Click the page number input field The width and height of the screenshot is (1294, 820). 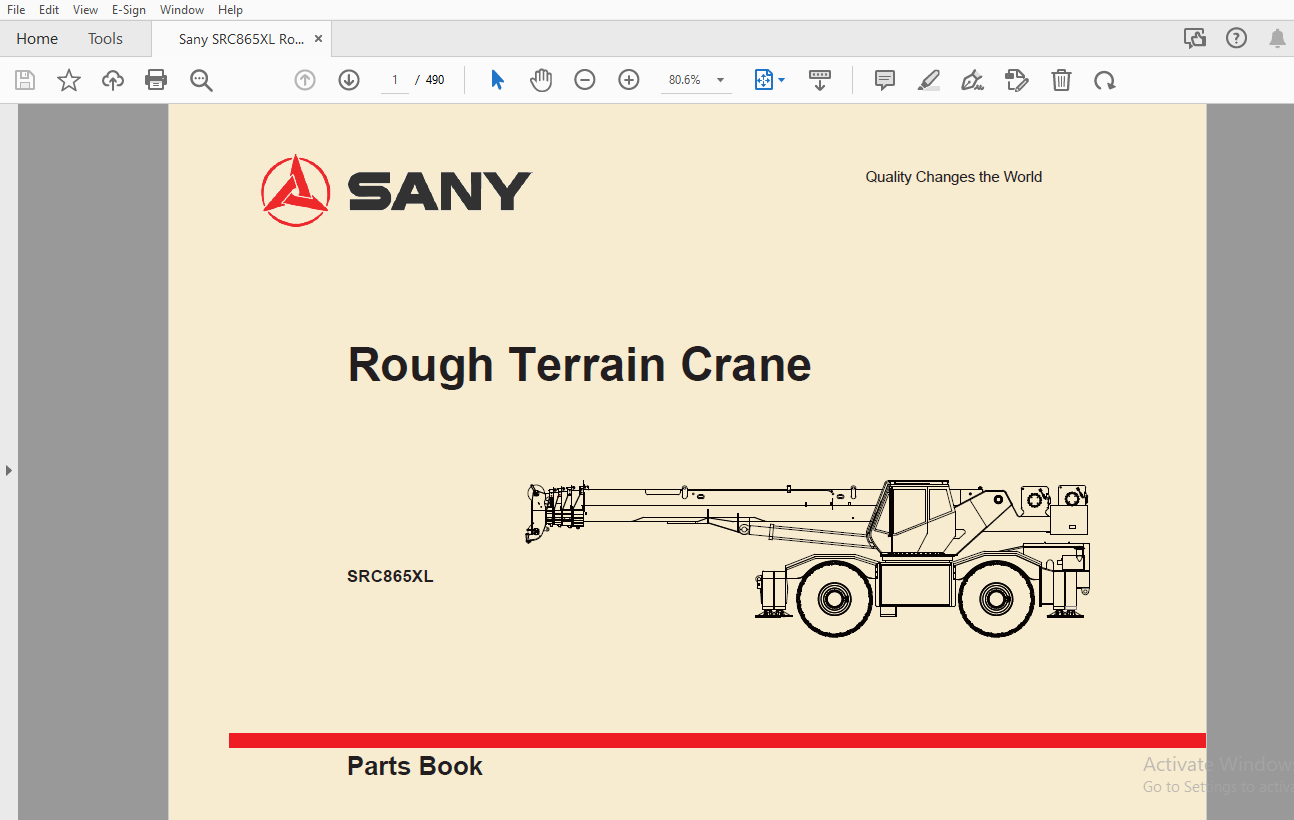[395, 80]
